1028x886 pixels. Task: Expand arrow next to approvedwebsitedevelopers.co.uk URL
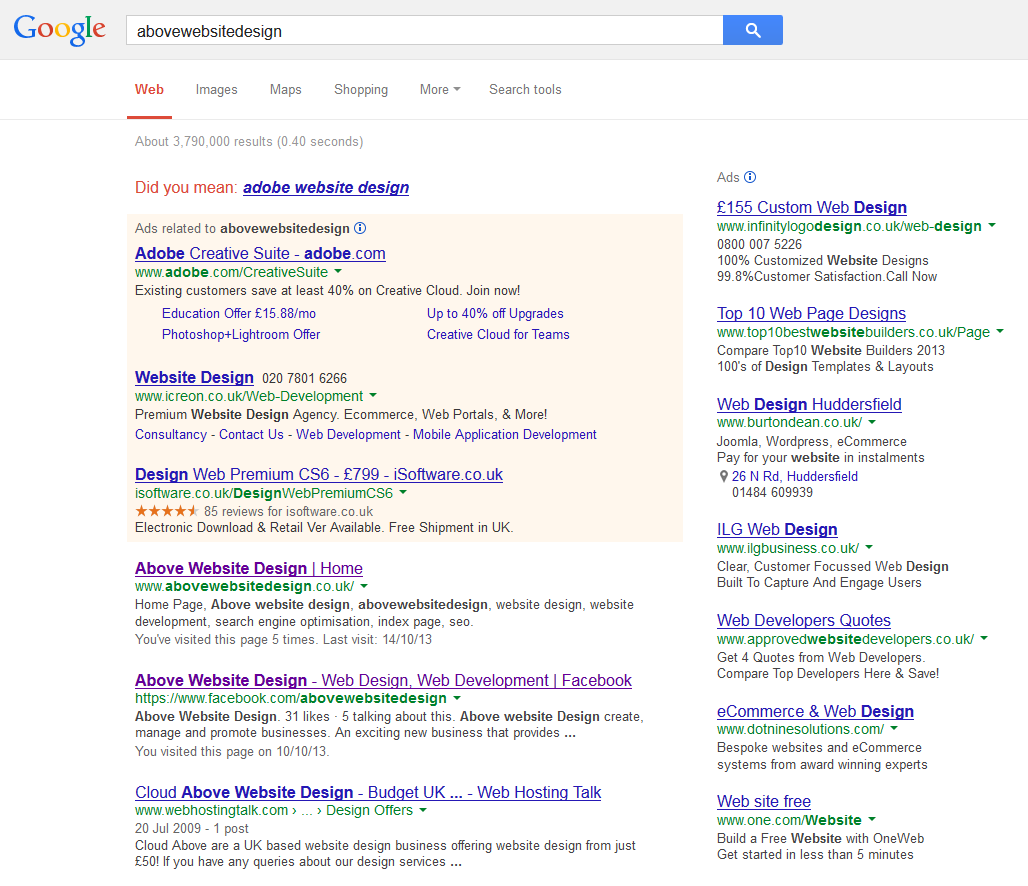tap(983, 637)
